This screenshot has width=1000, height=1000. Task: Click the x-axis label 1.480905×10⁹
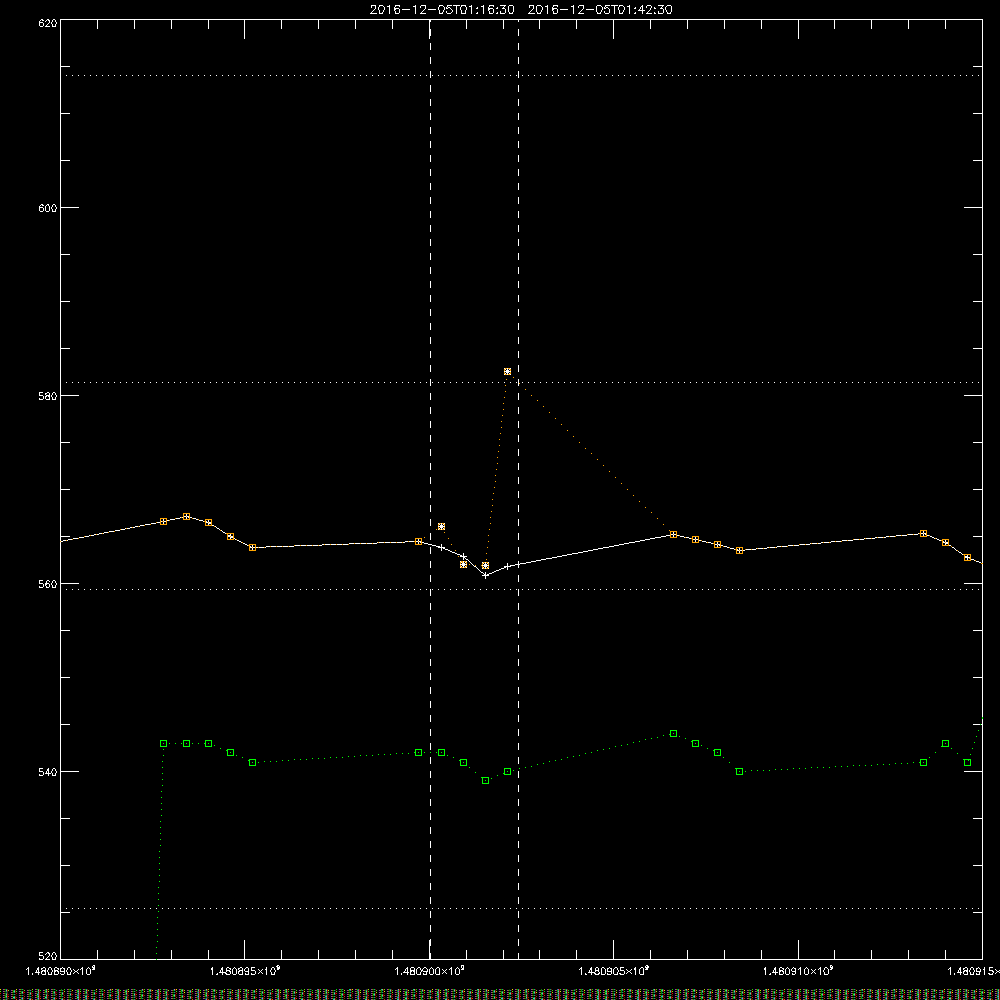click(x=614, y=971)
